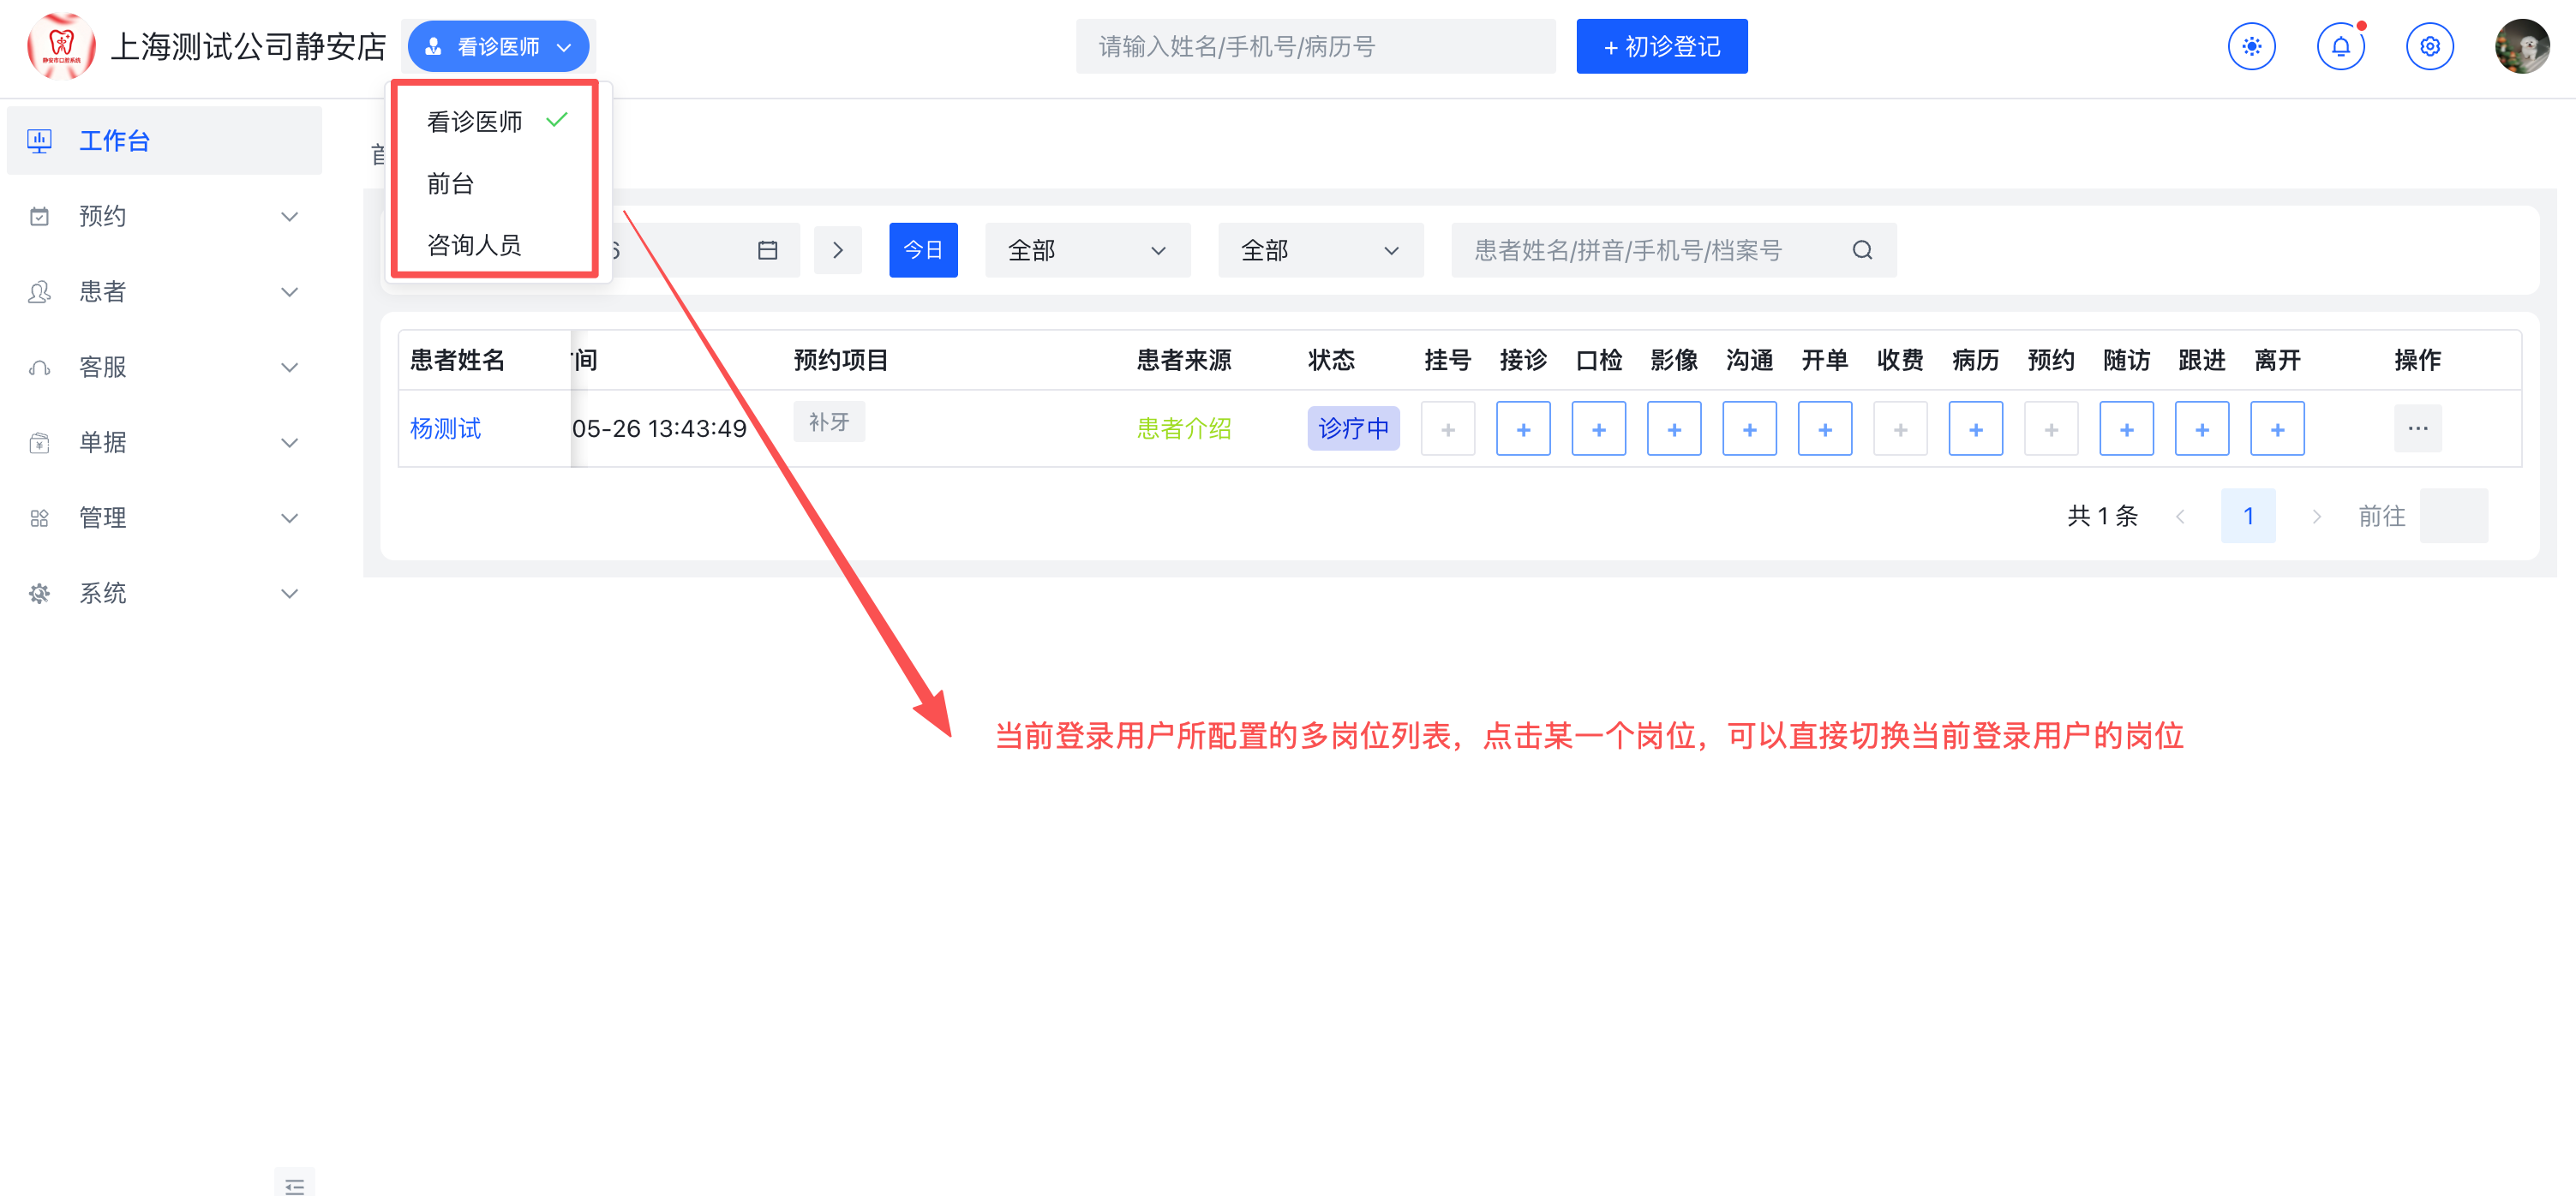
Task: Click 沟通 plus for 杨测试
Action: (x=1749, y=429)
